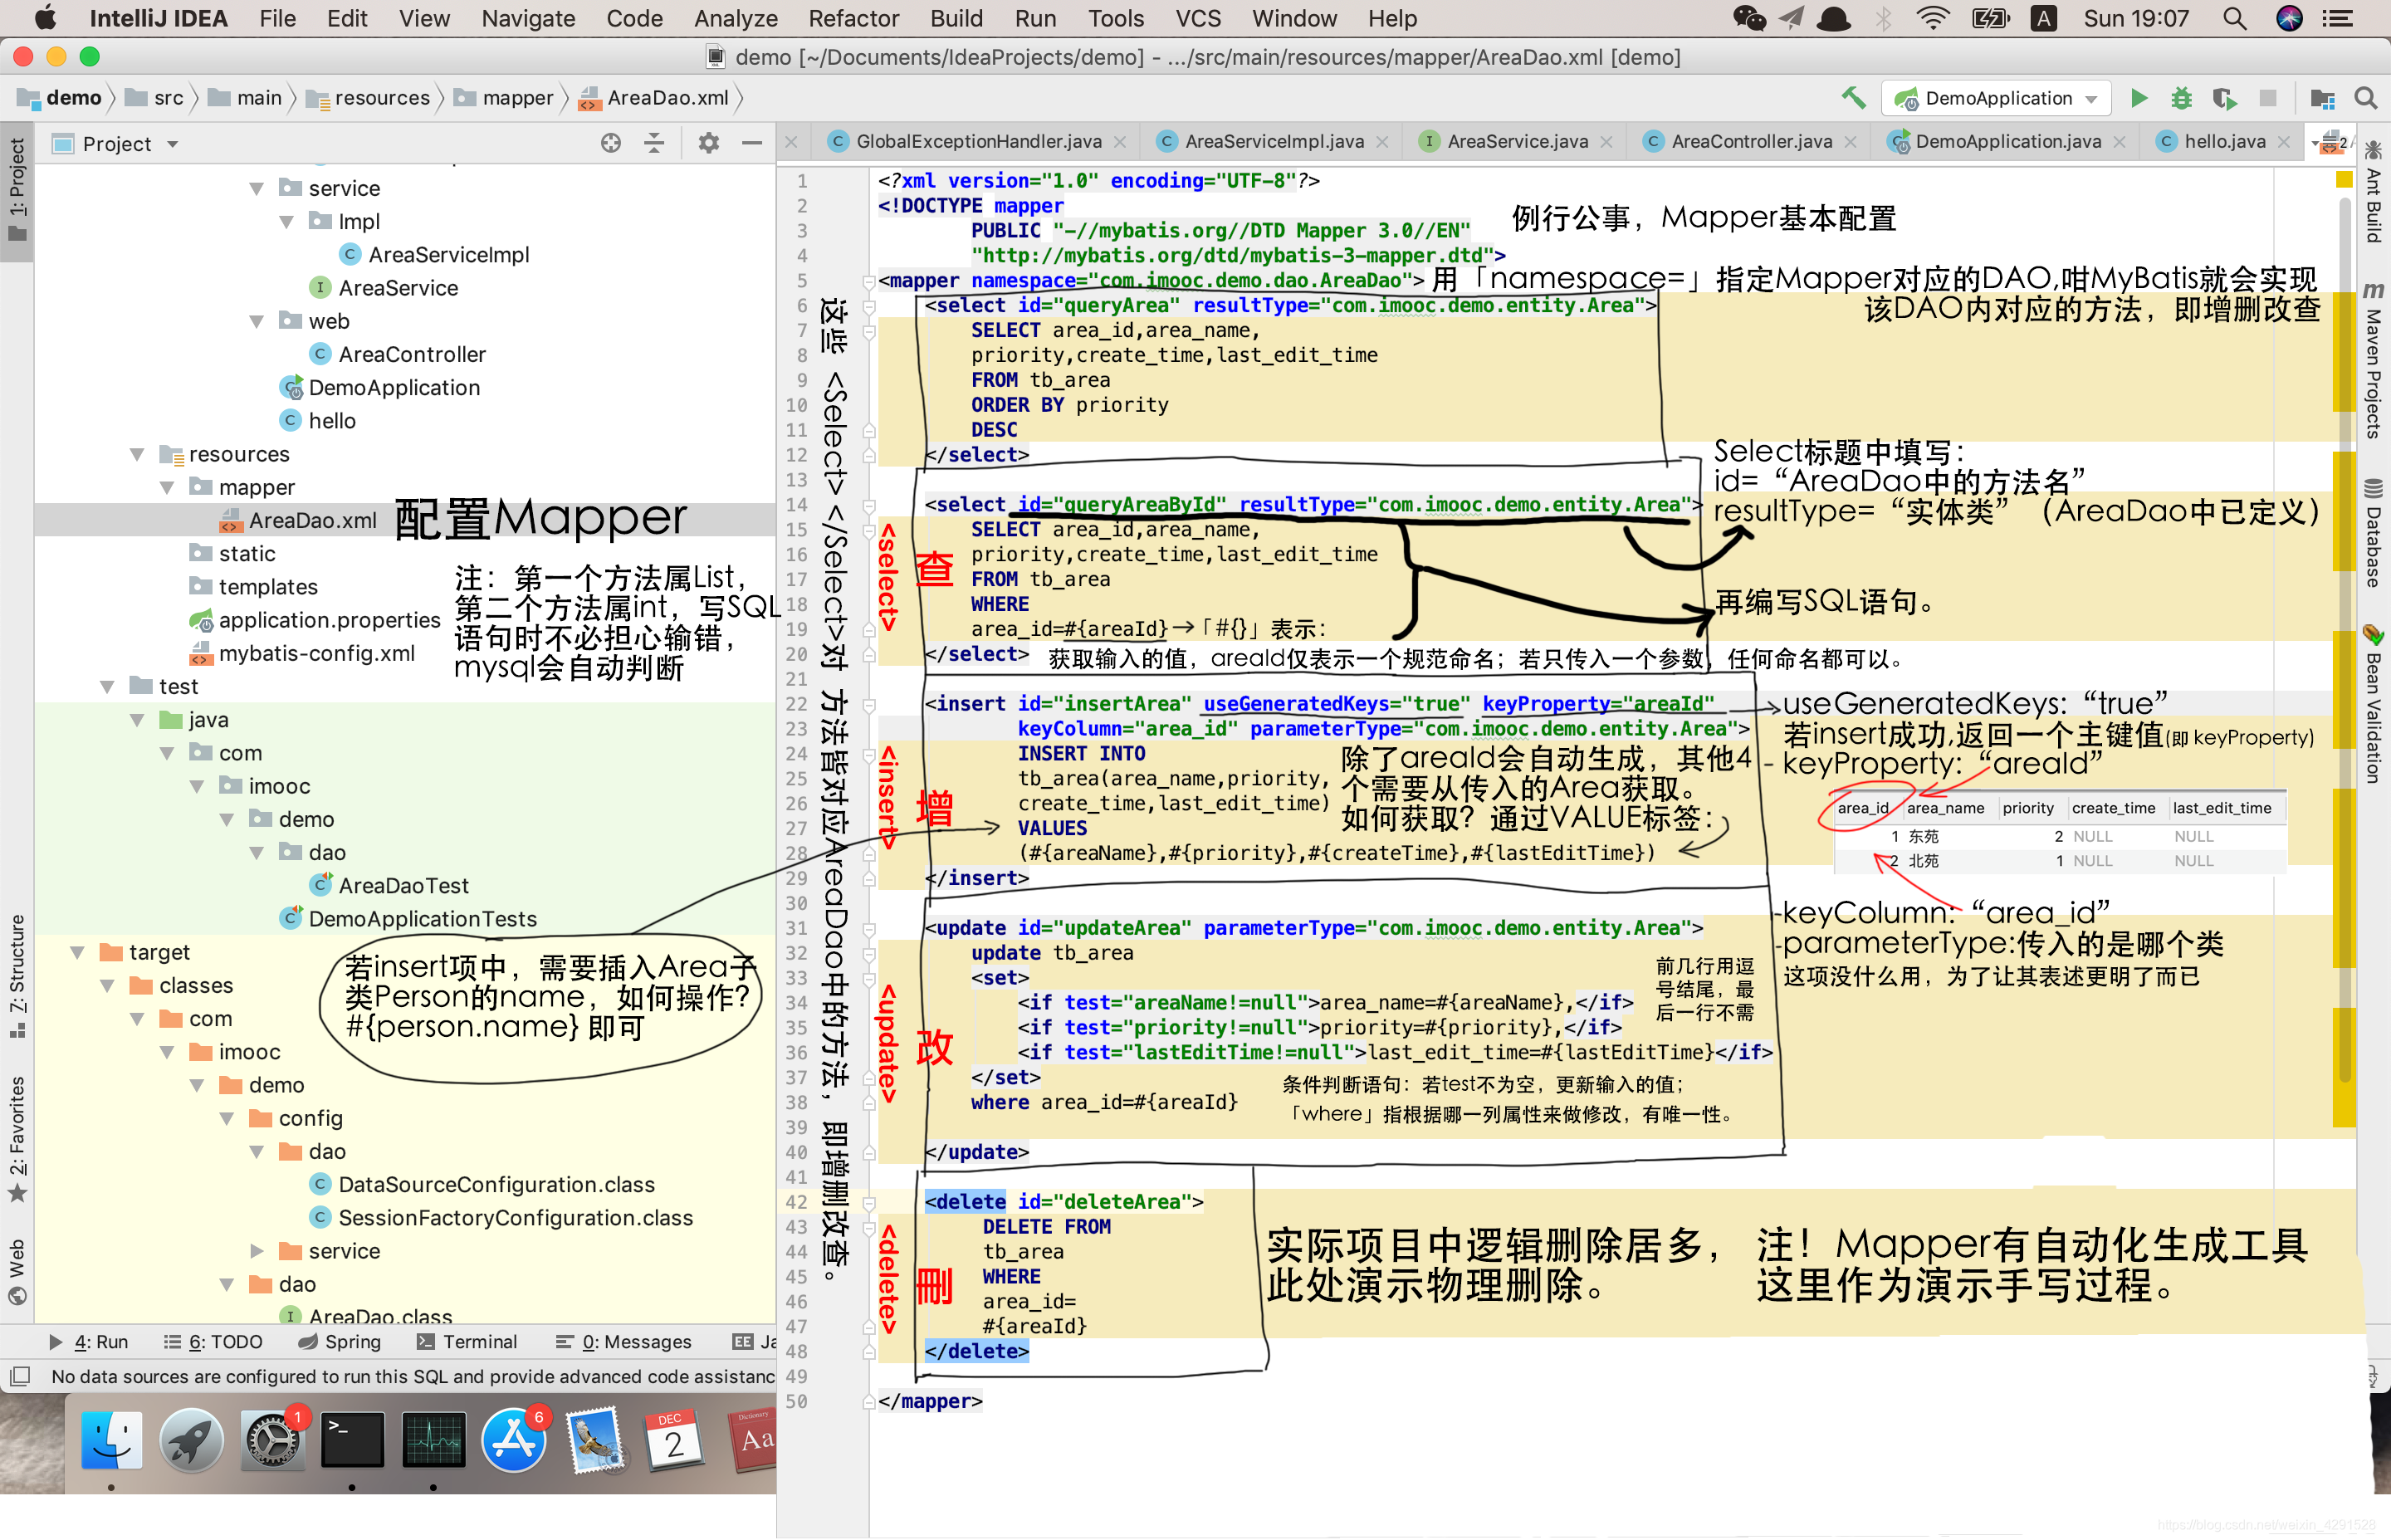Screen dimensions: 2391x1540
Task: Close the AreaService.java tab
Action: tap(1605, 142)
